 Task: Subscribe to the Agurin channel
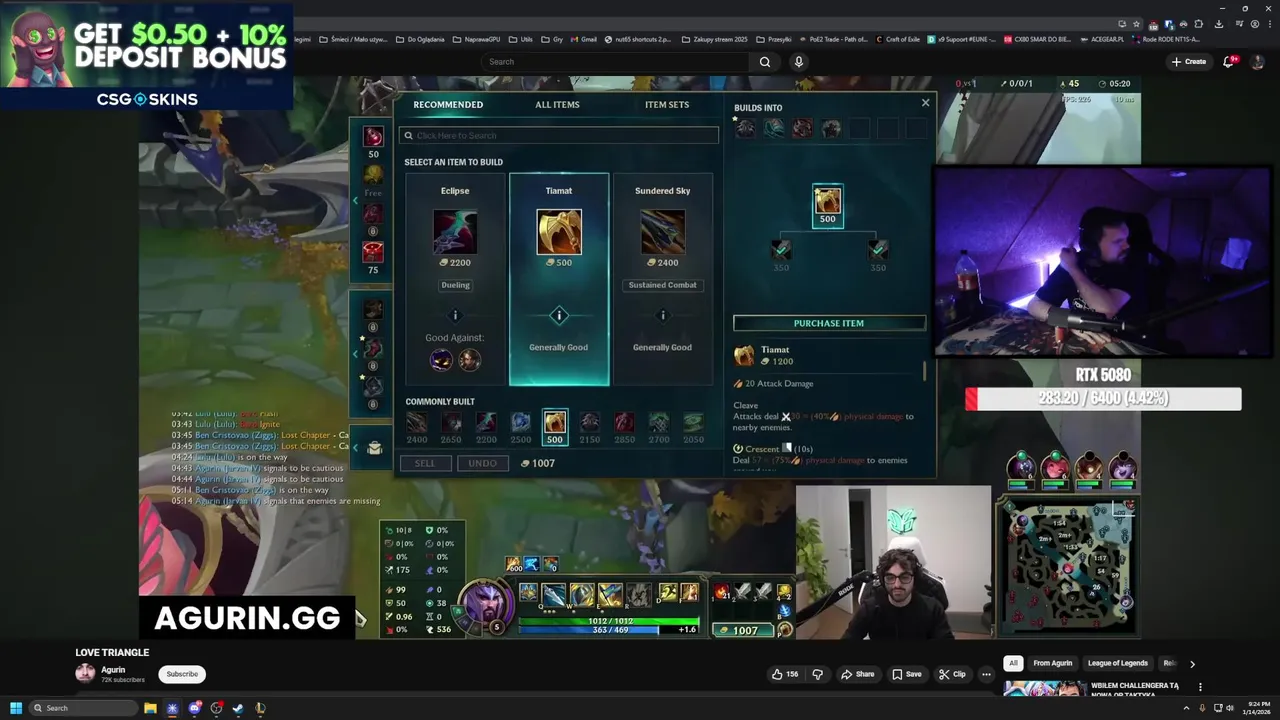tap(182, 674)
